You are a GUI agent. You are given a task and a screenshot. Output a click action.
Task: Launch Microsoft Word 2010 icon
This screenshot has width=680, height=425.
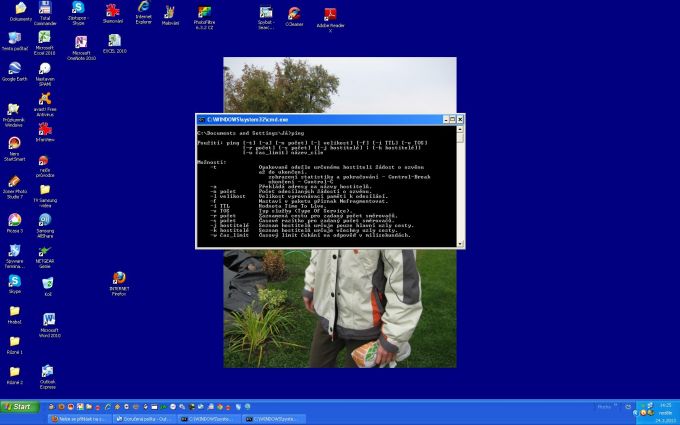coord(49,320)
